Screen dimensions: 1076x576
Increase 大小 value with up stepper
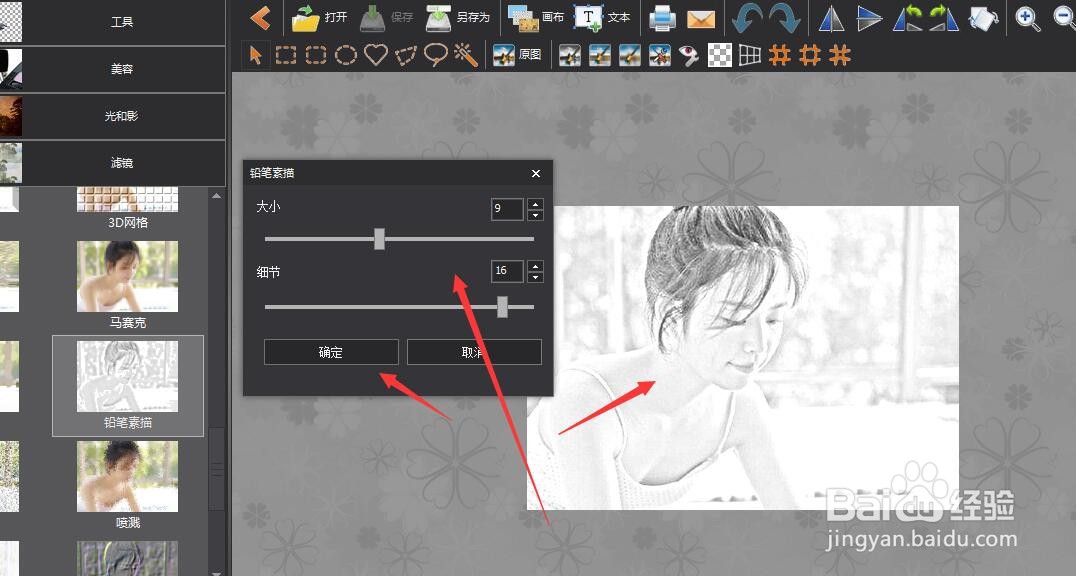[535, 203]
